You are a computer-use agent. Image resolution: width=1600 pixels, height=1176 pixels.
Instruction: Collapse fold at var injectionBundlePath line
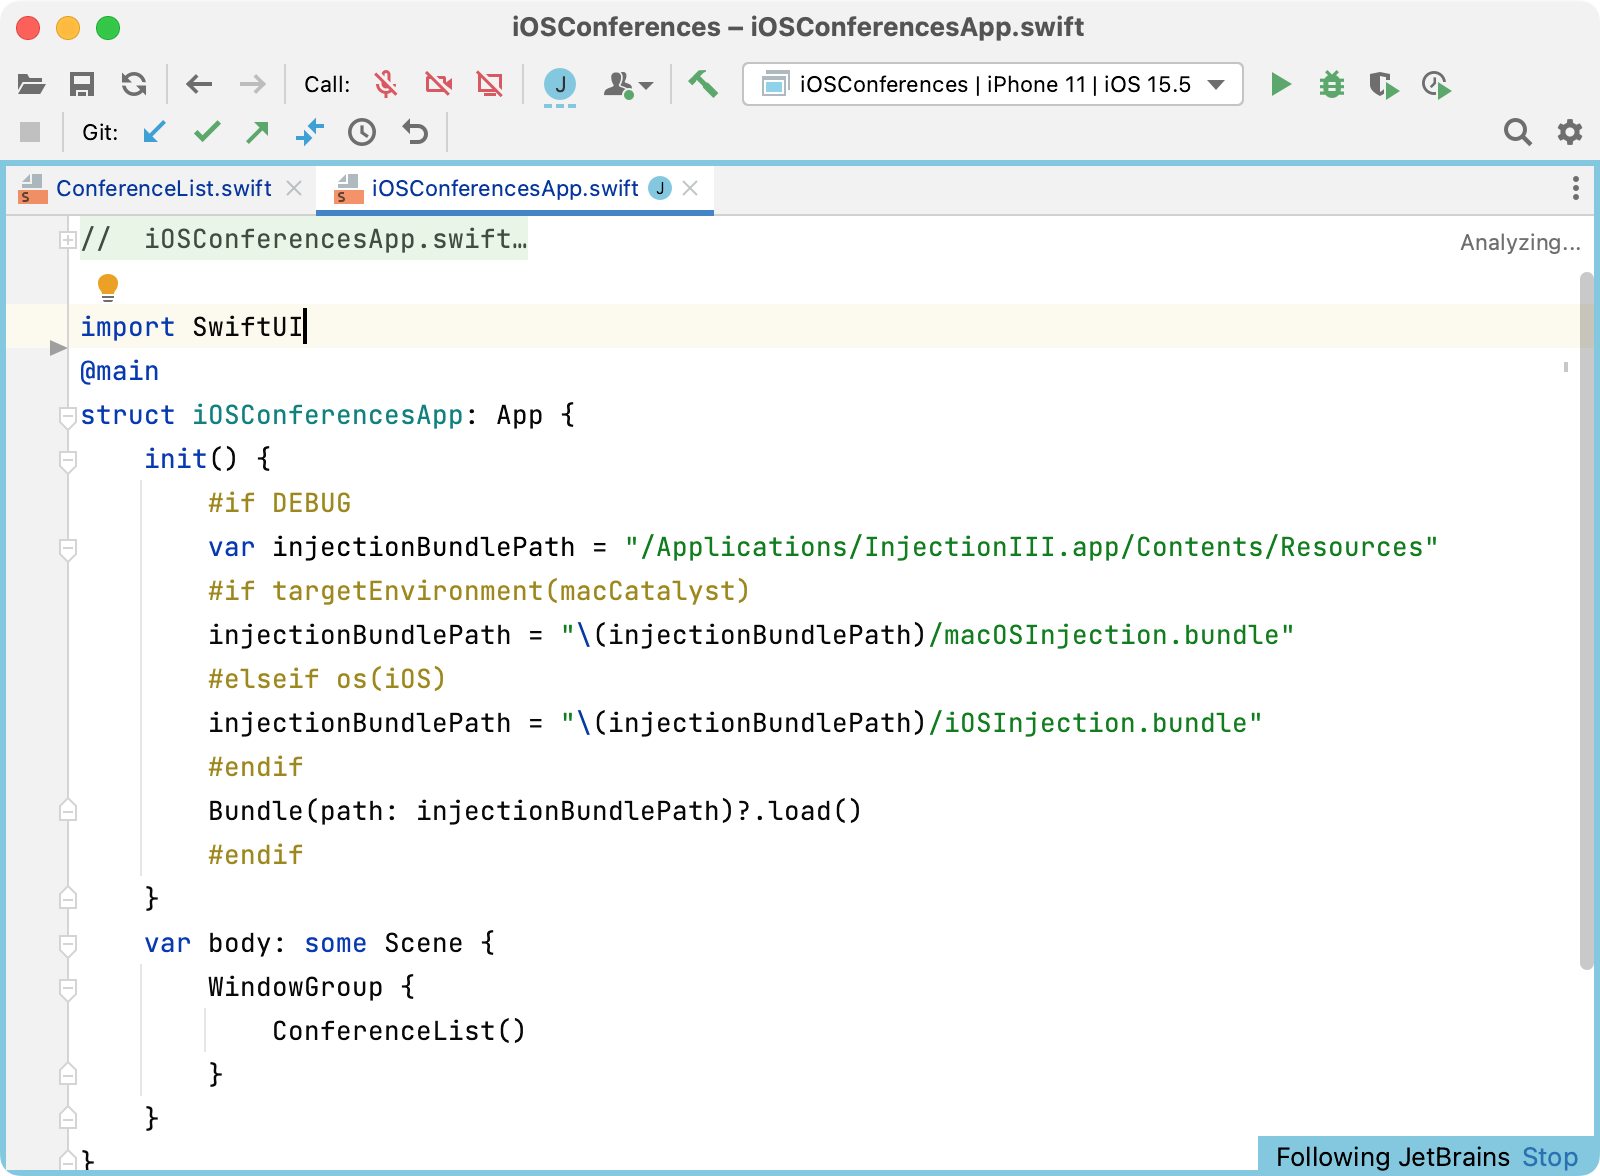coord(68,549)
